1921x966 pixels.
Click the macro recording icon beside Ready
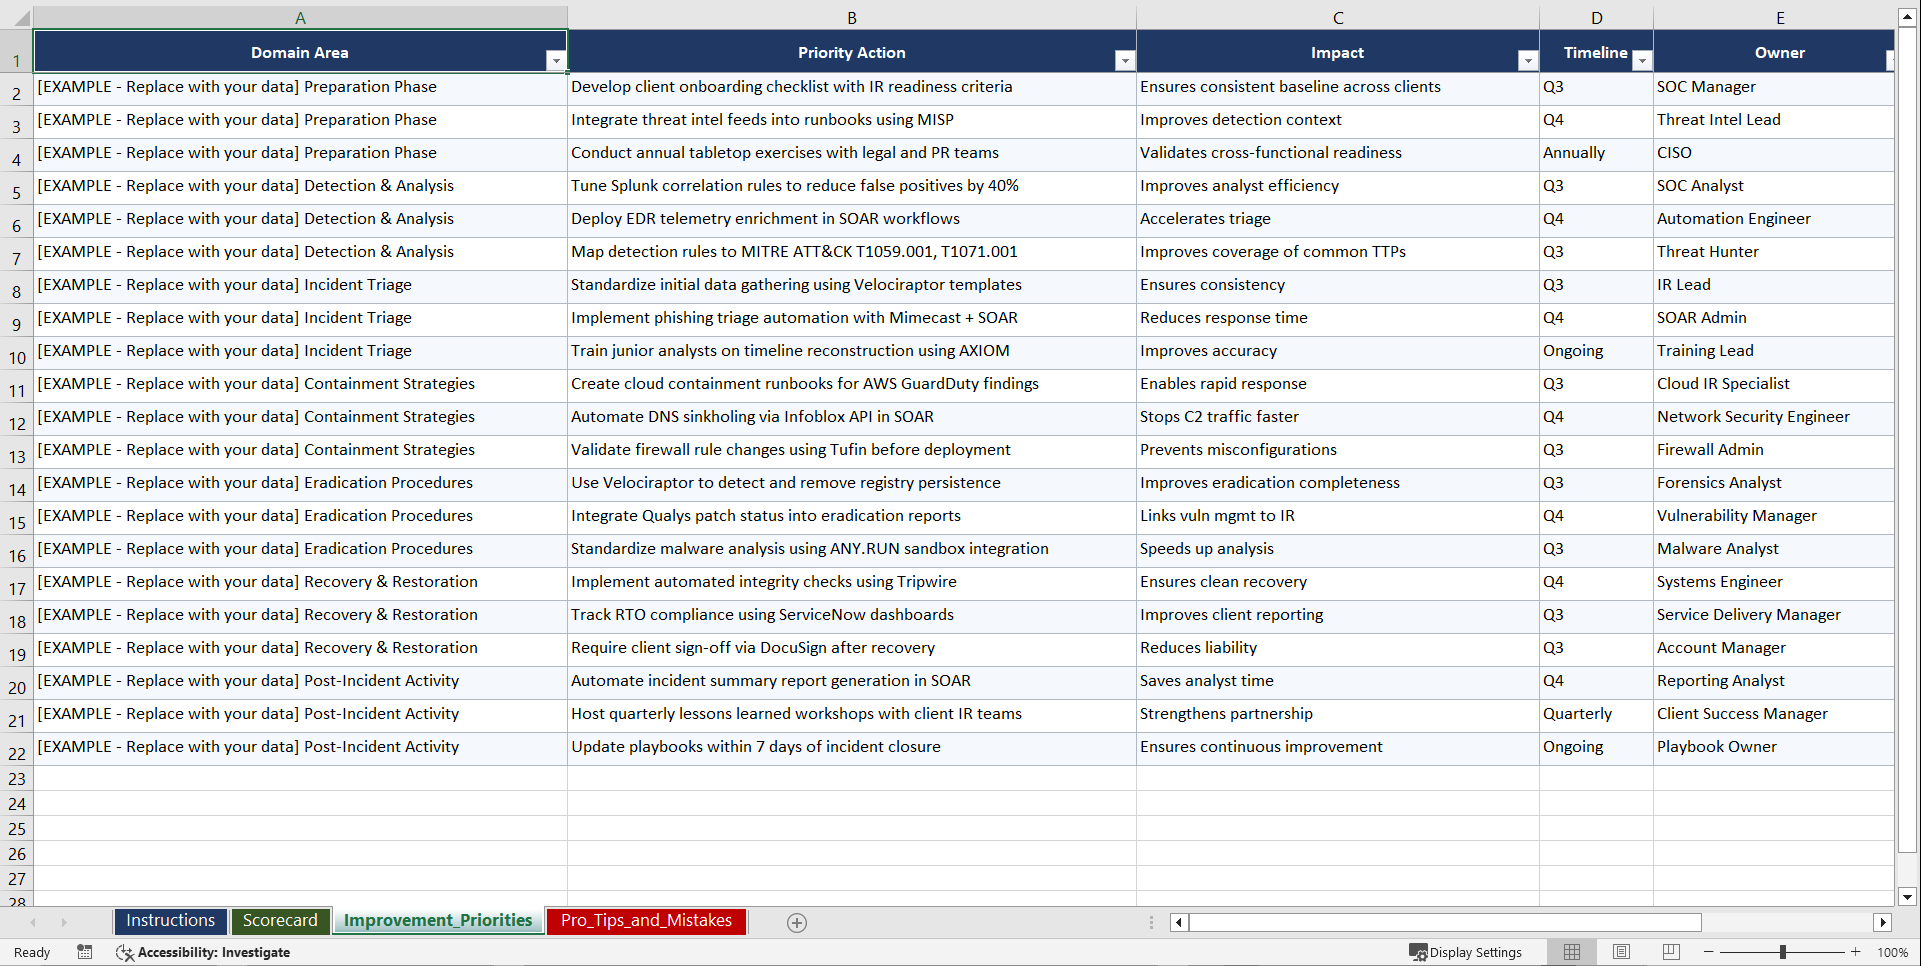(x=85, y=952)
